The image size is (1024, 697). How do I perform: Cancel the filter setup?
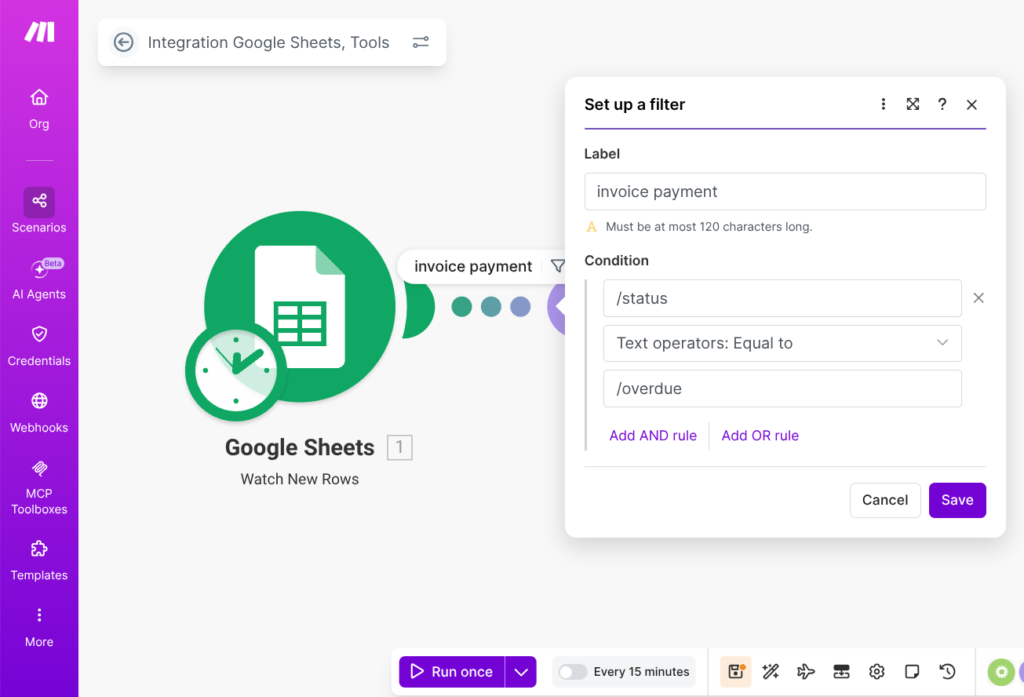[885, 500]
